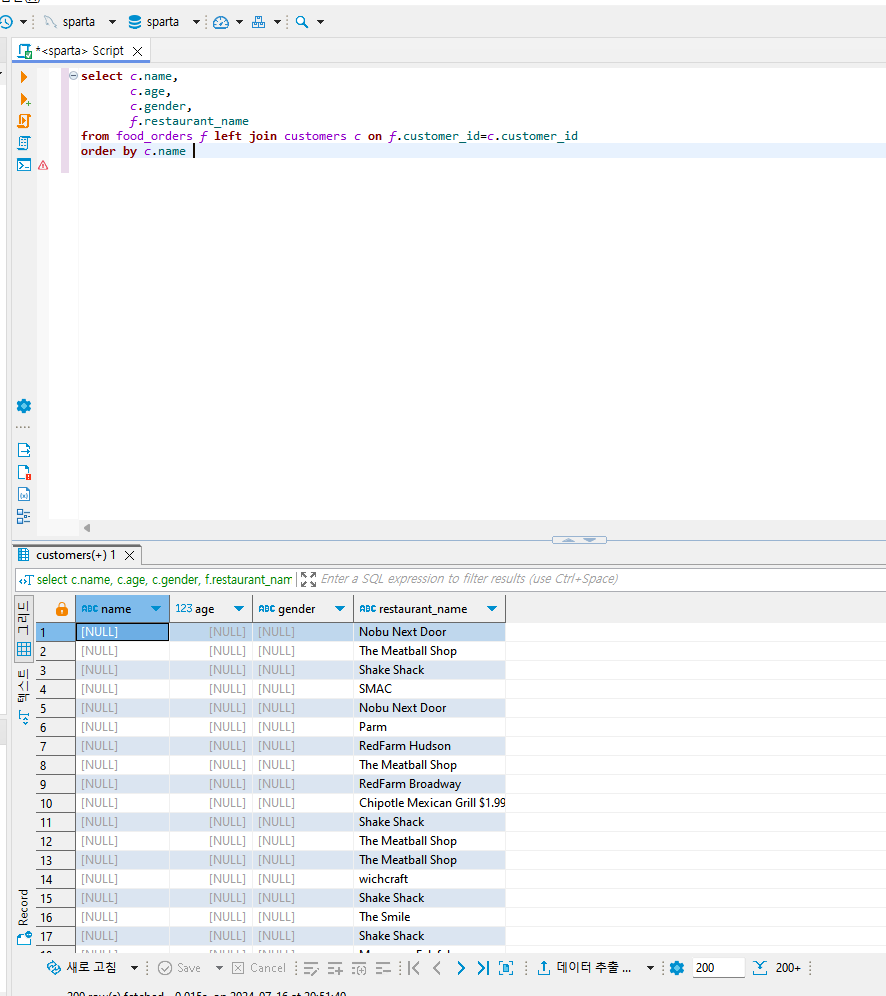Select the RedFarm Hudson cell
Image resolution: width=886 pixels, height=996 pixels.
(429, 746)
